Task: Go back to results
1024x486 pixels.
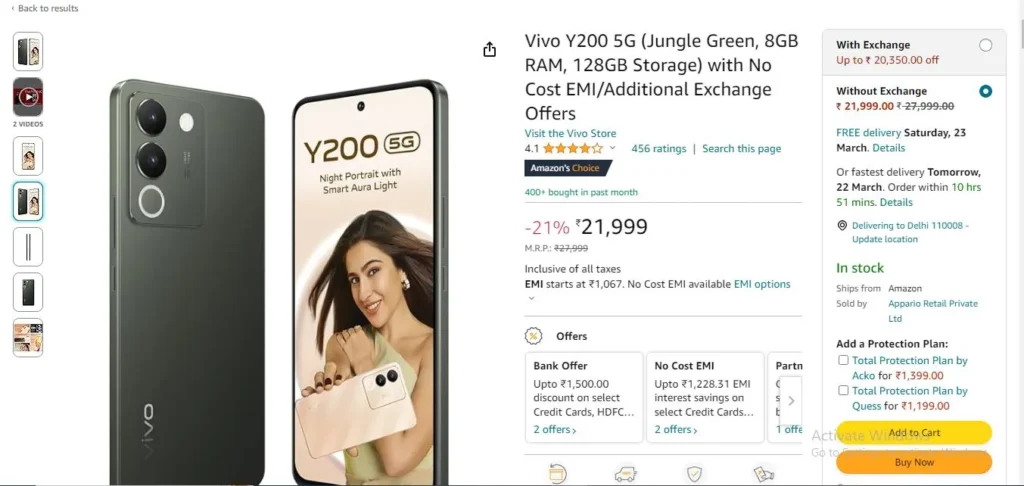Action: tap(44, 8)
